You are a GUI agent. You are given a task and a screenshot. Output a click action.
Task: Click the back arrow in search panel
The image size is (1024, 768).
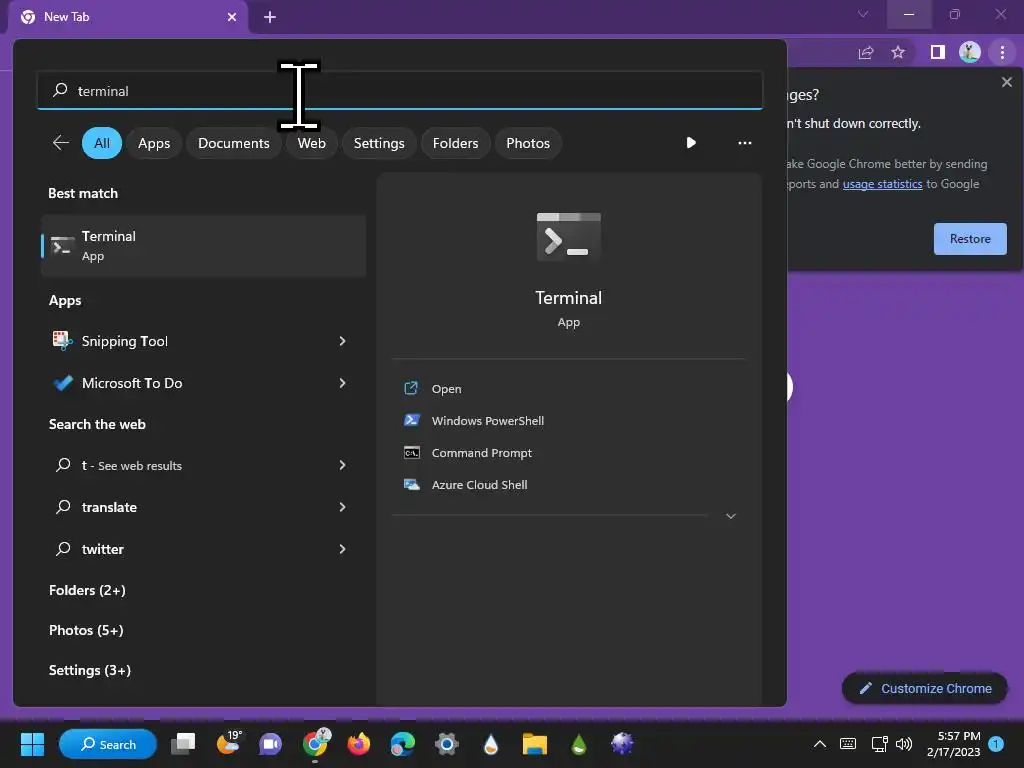61,142
